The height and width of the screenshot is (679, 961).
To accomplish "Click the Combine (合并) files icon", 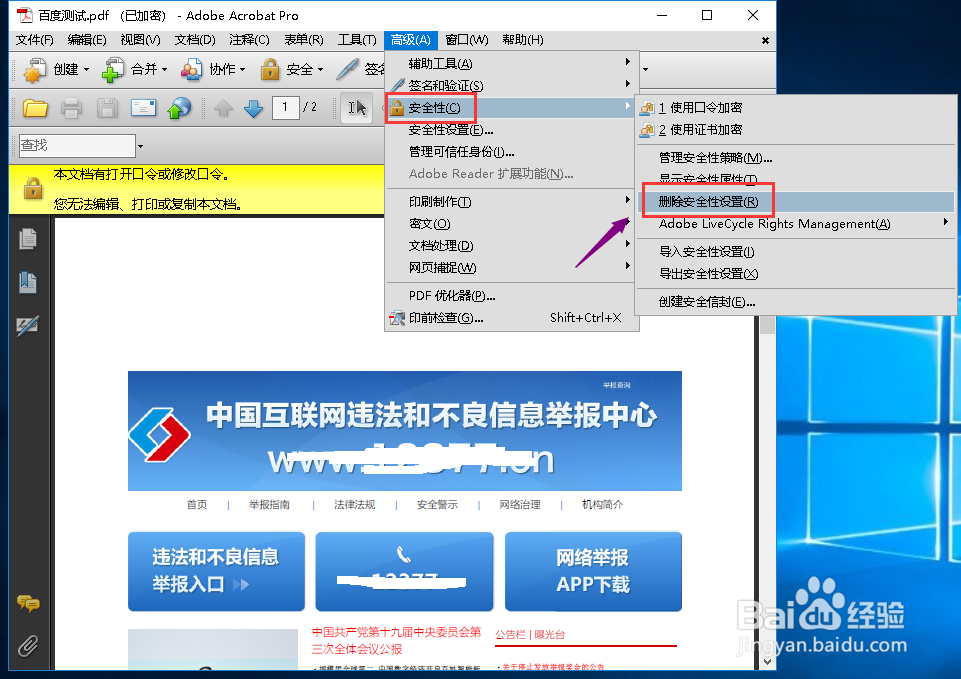I will [x=113, y=69].
